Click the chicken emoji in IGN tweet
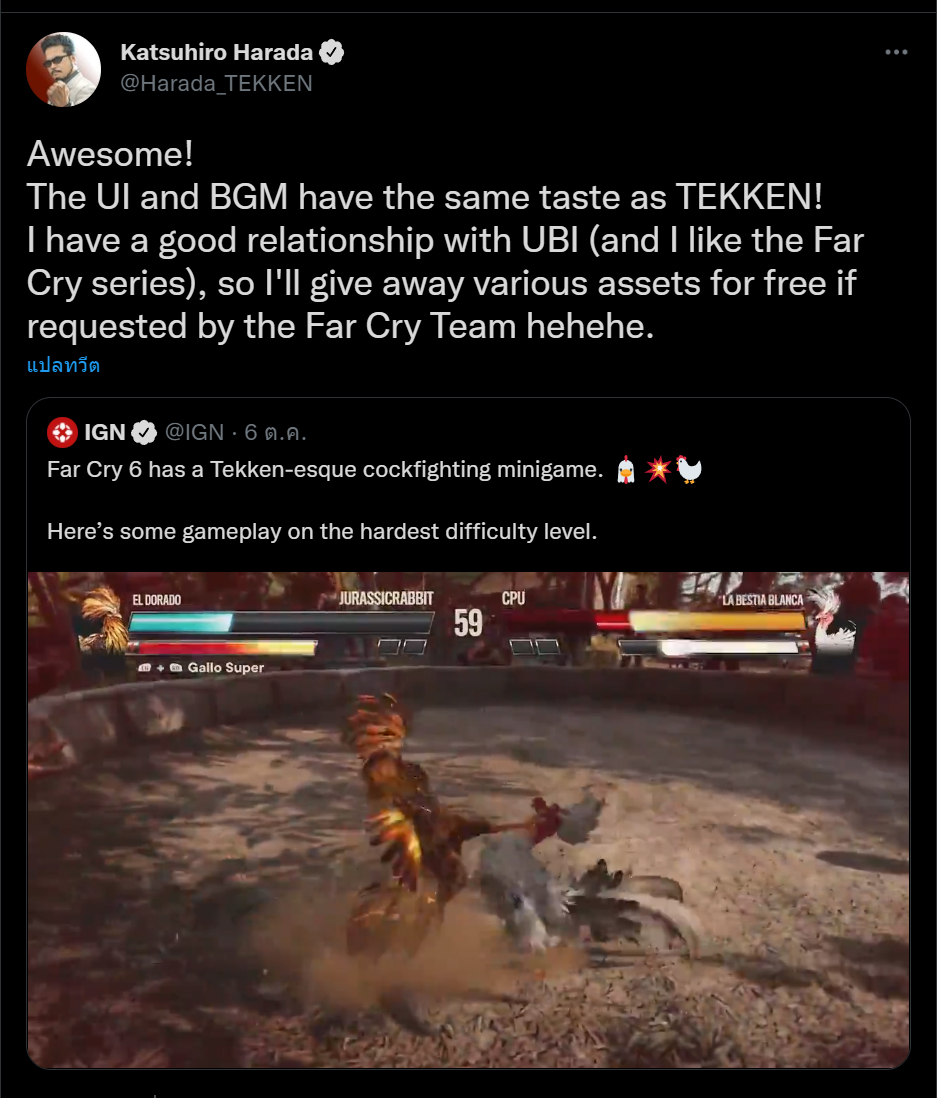Image resolution: width=937 pixels, height=1098 pixels. pos(626,469)
